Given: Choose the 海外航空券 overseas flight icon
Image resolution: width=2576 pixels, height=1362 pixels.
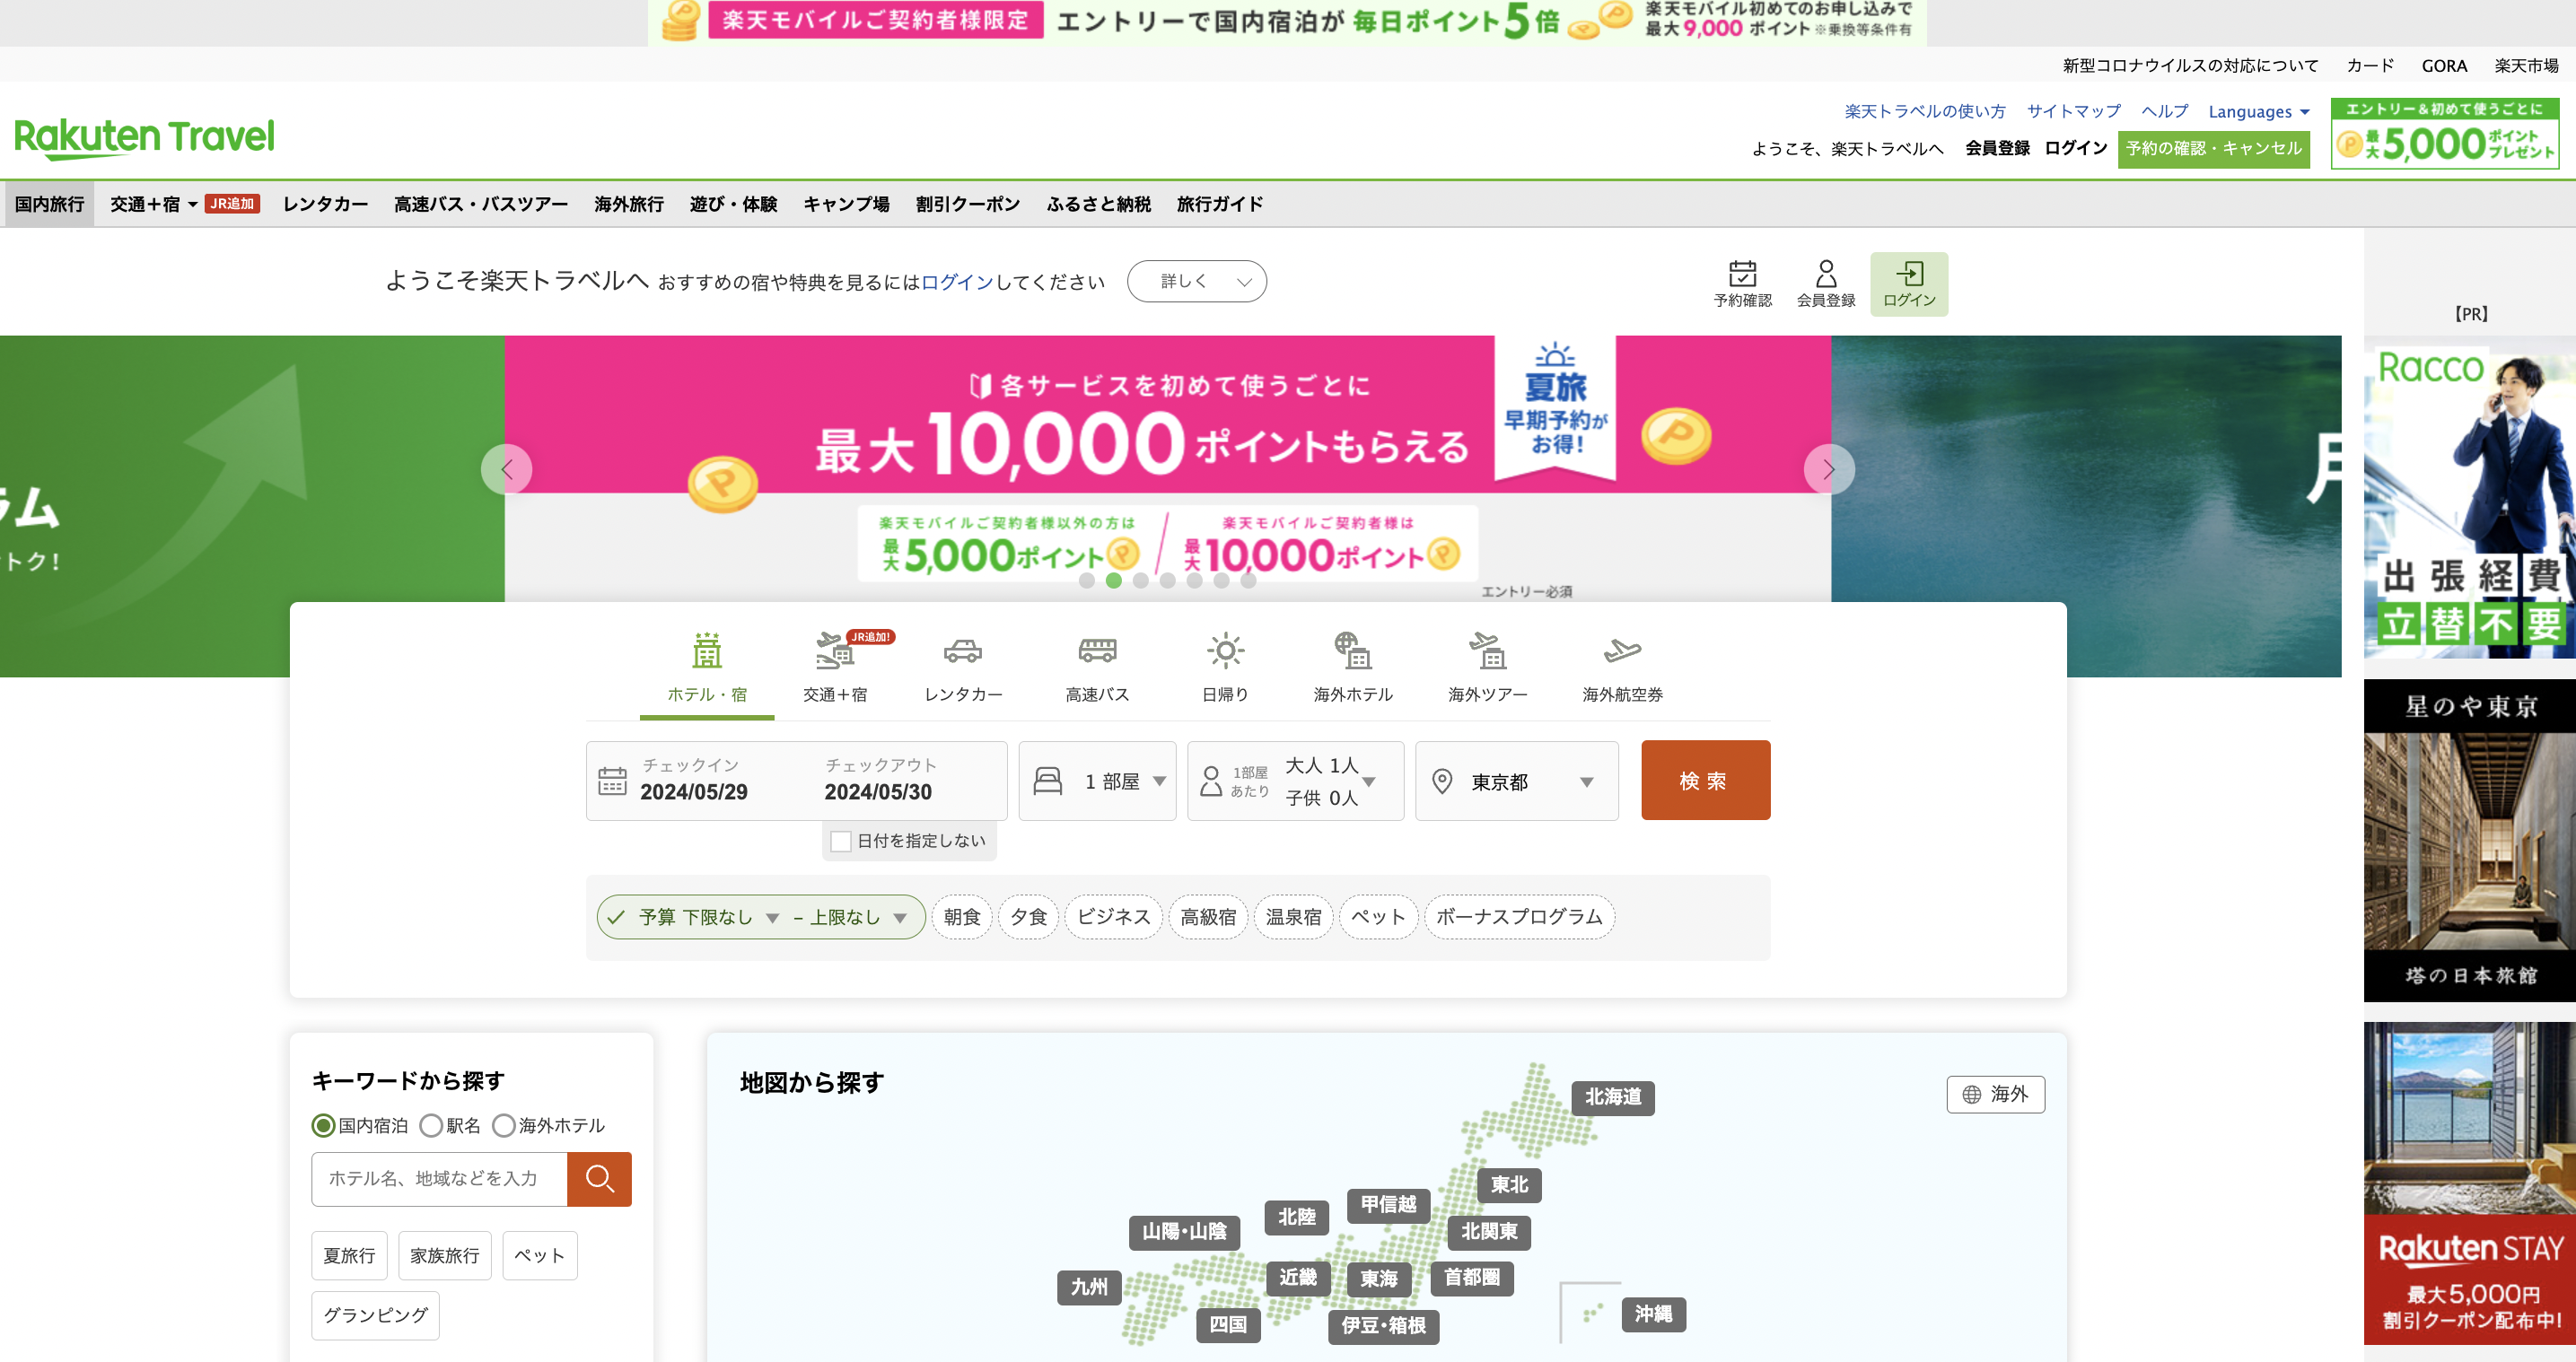Looking at the screenshot, I should click(1622, 651).
